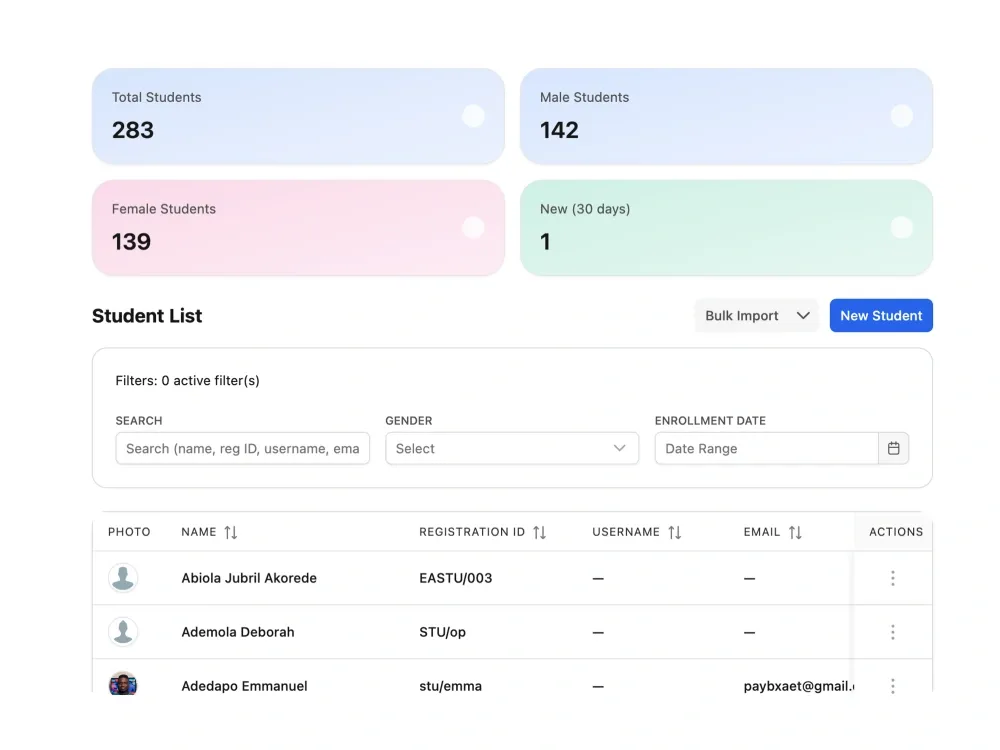Open the Gender Select dropdown
Screen dimensions: 1000x750
[511, 448]
